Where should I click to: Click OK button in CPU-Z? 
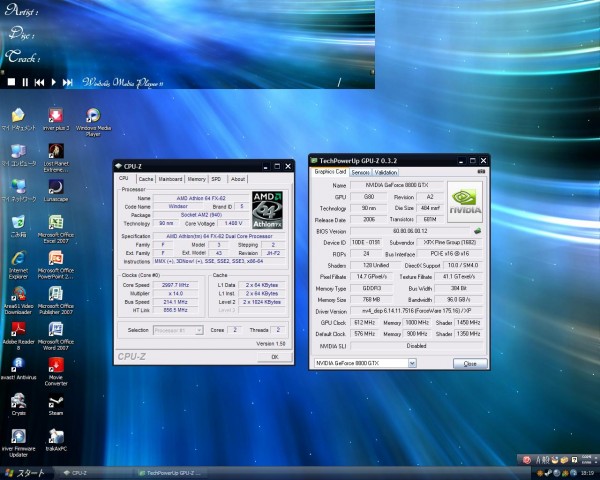(x=275, y=357)
